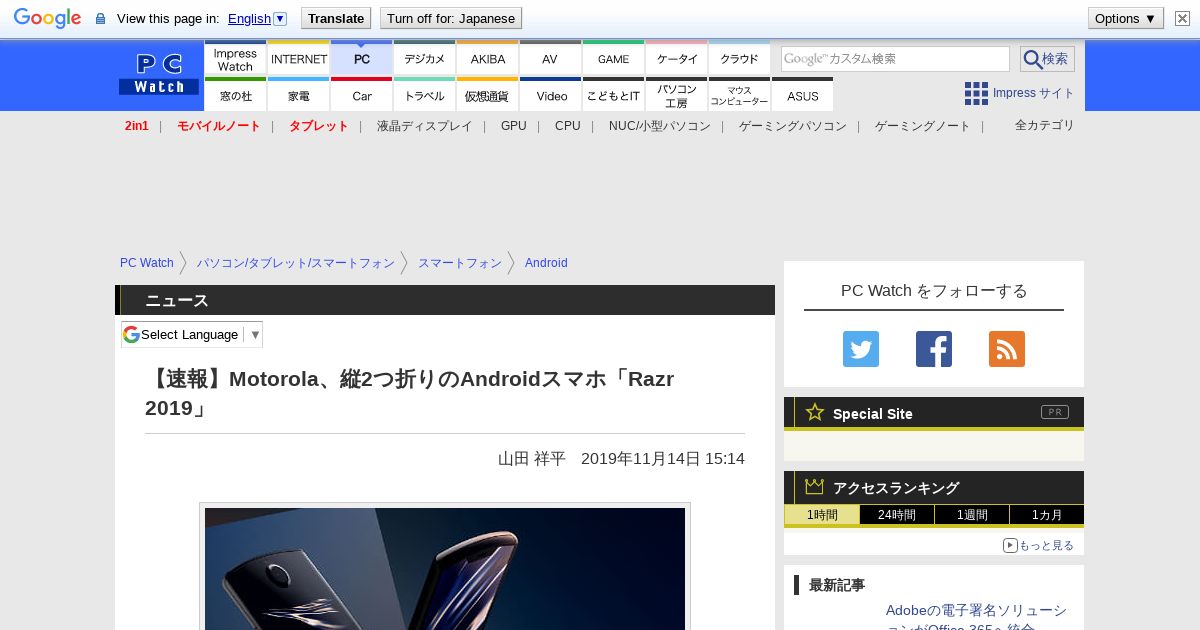Open the 家電 tab
Viewport: 1200px width, 630px height.
(x=299, y=95)
